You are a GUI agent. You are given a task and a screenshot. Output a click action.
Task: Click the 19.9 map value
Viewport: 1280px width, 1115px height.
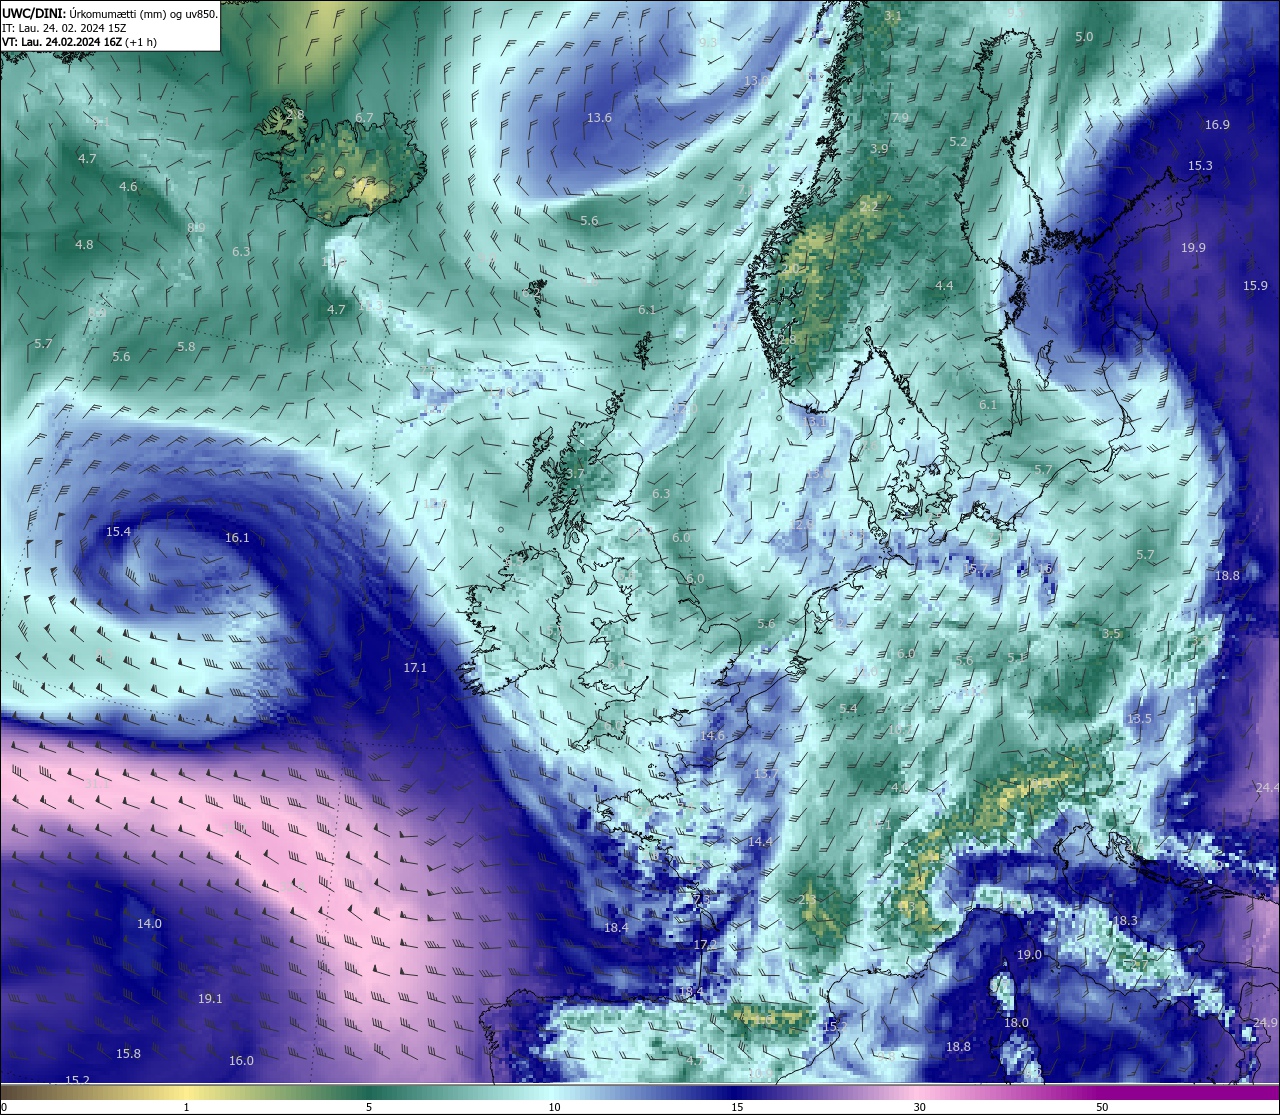point(1193,248)
